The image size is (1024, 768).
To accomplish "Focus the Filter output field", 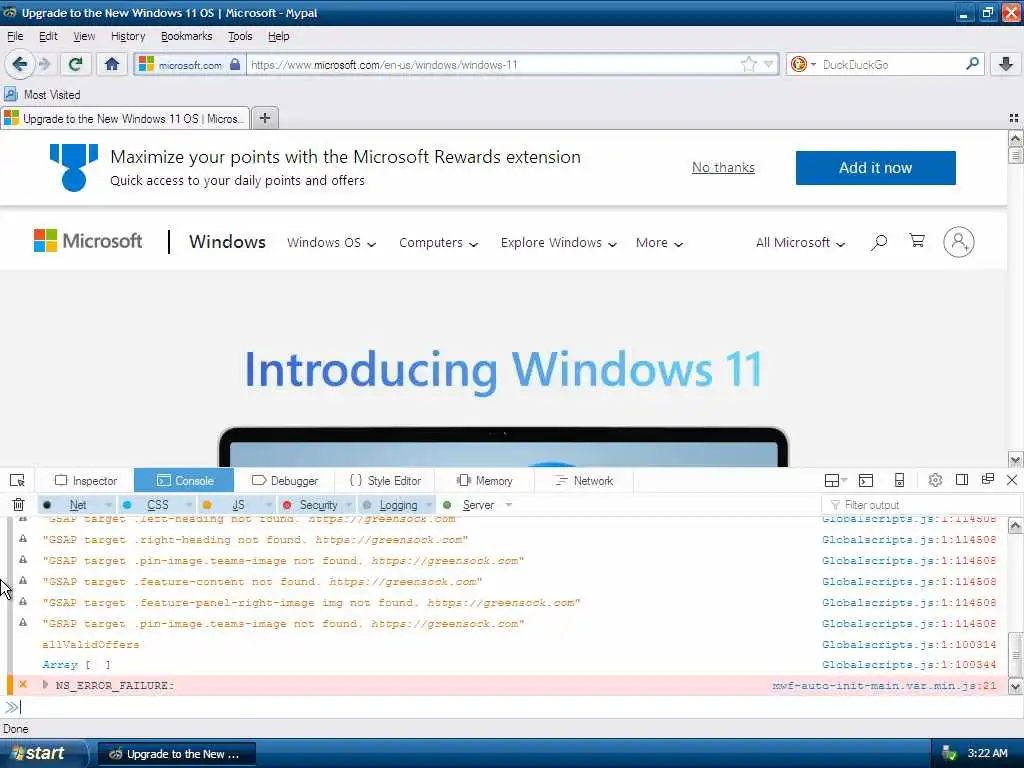I will pyautogui.click(x=920, y=505).
